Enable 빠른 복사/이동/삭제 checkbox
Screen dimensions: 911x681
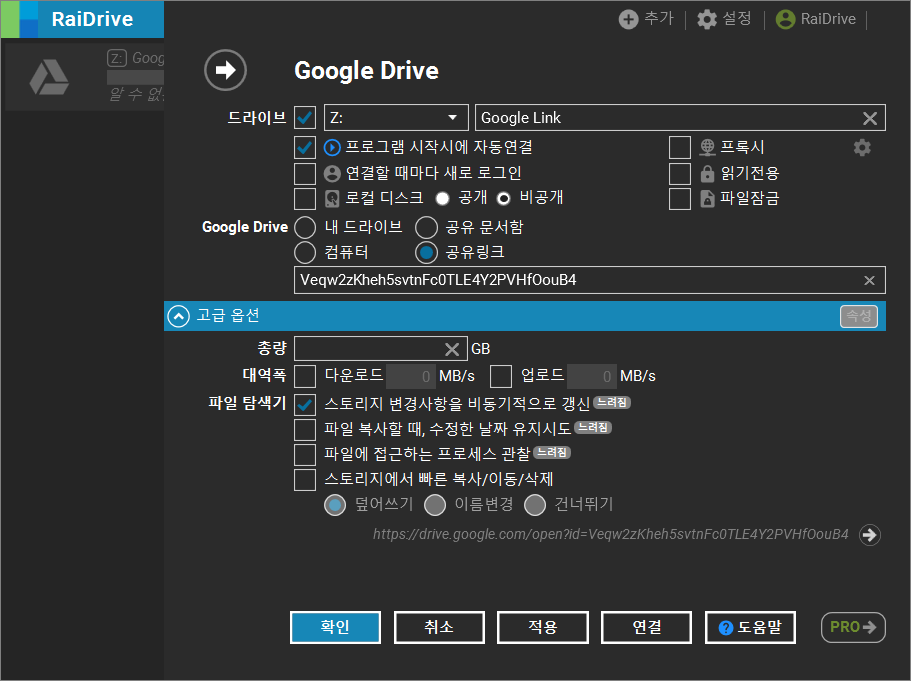pos(305,480)
